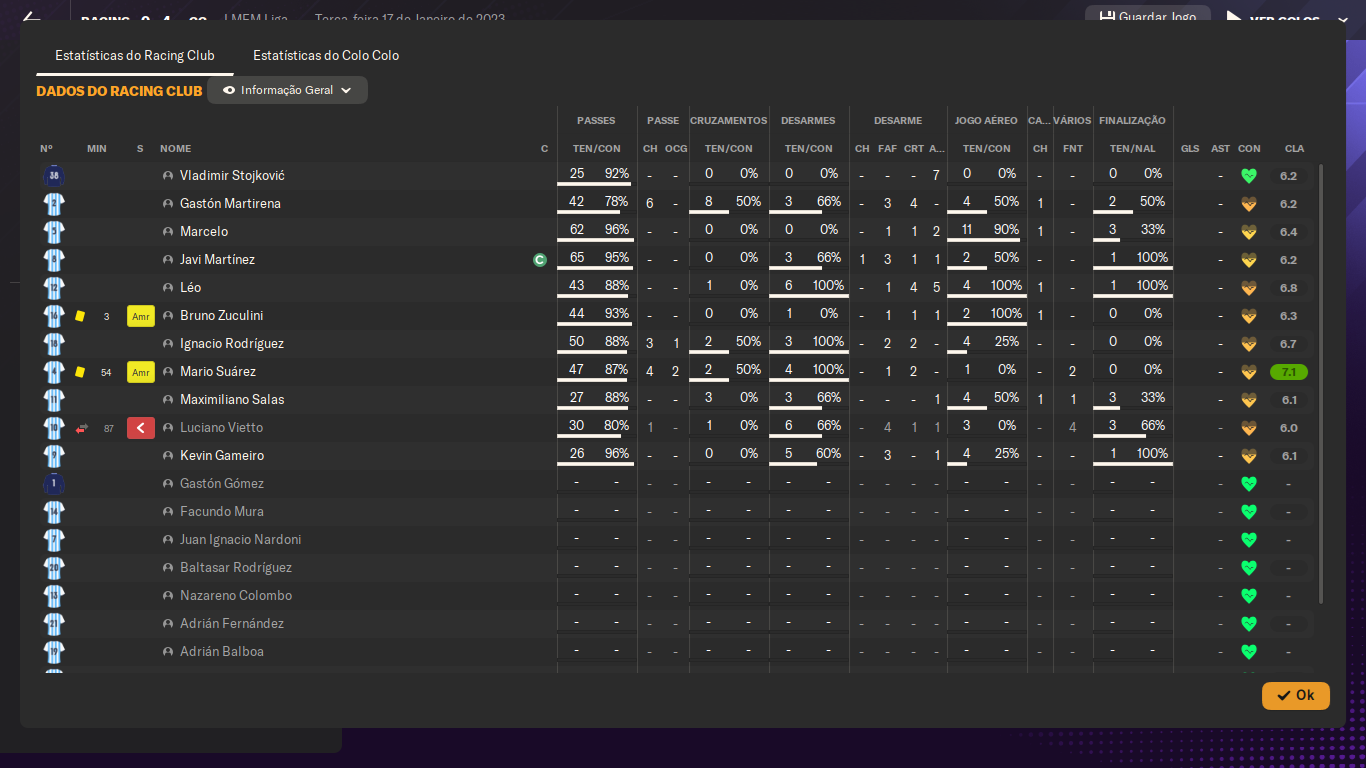Open Luciano Vietto player name
1366x768 pixels.
[220, 427]
